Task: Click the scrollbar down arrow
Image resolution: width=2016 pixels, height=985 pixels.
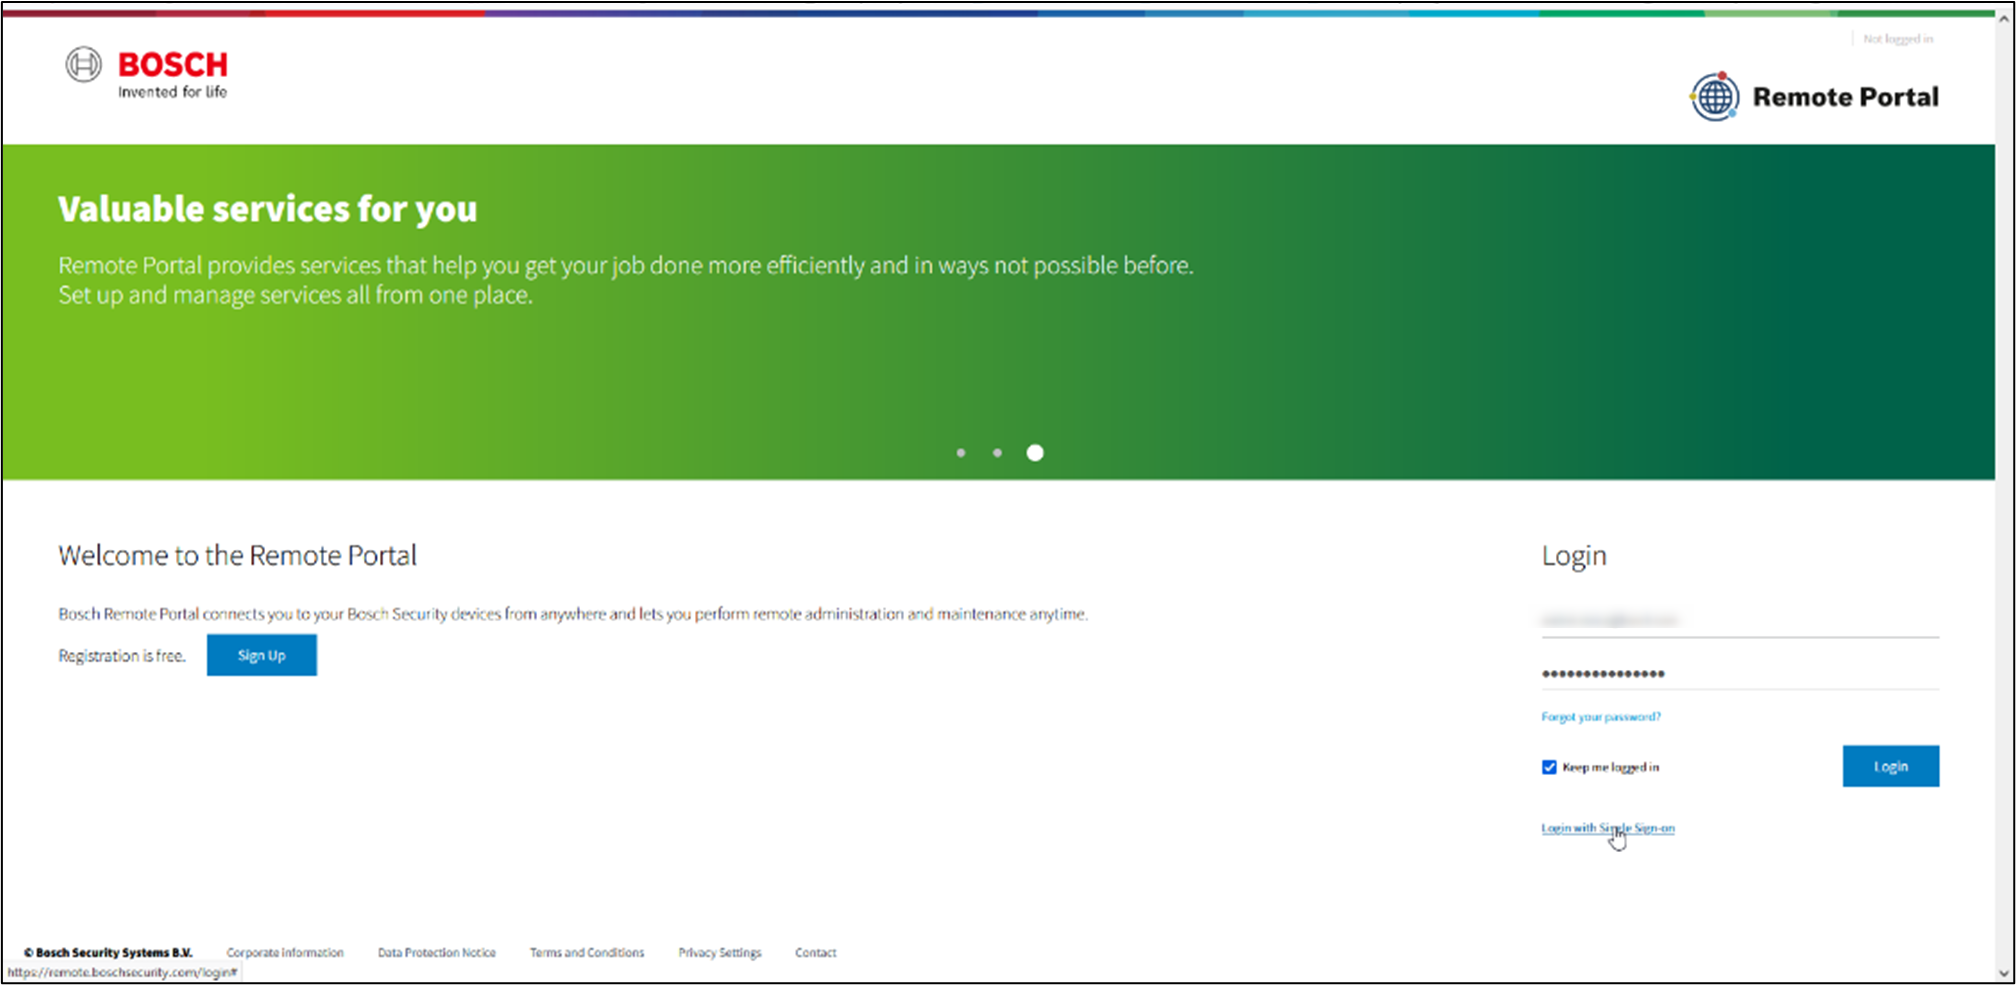Action: coord(2004,973)
